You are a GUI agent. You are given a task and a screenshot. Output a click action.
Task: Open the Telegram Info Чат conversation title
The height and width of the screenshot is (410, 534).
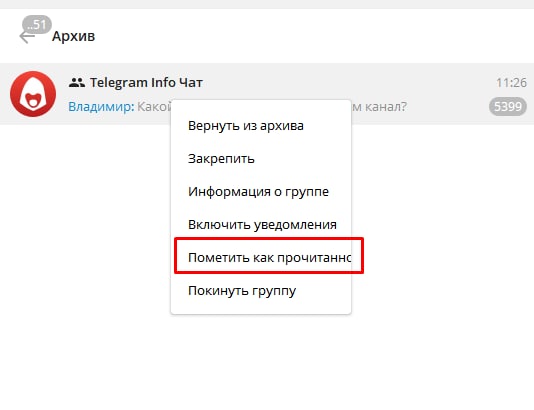coord(146,83)
